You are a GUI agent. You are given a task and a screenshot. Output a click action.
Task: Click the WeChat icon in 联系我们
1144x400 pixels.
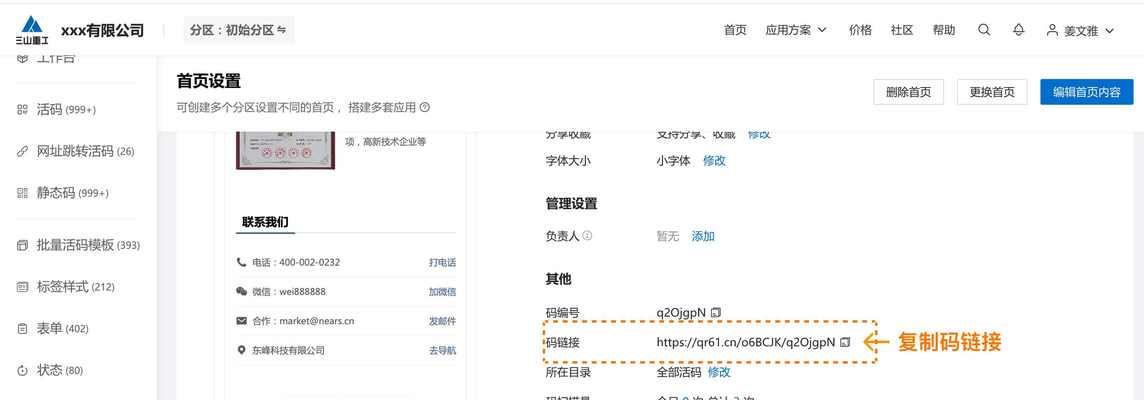point(241,291)
